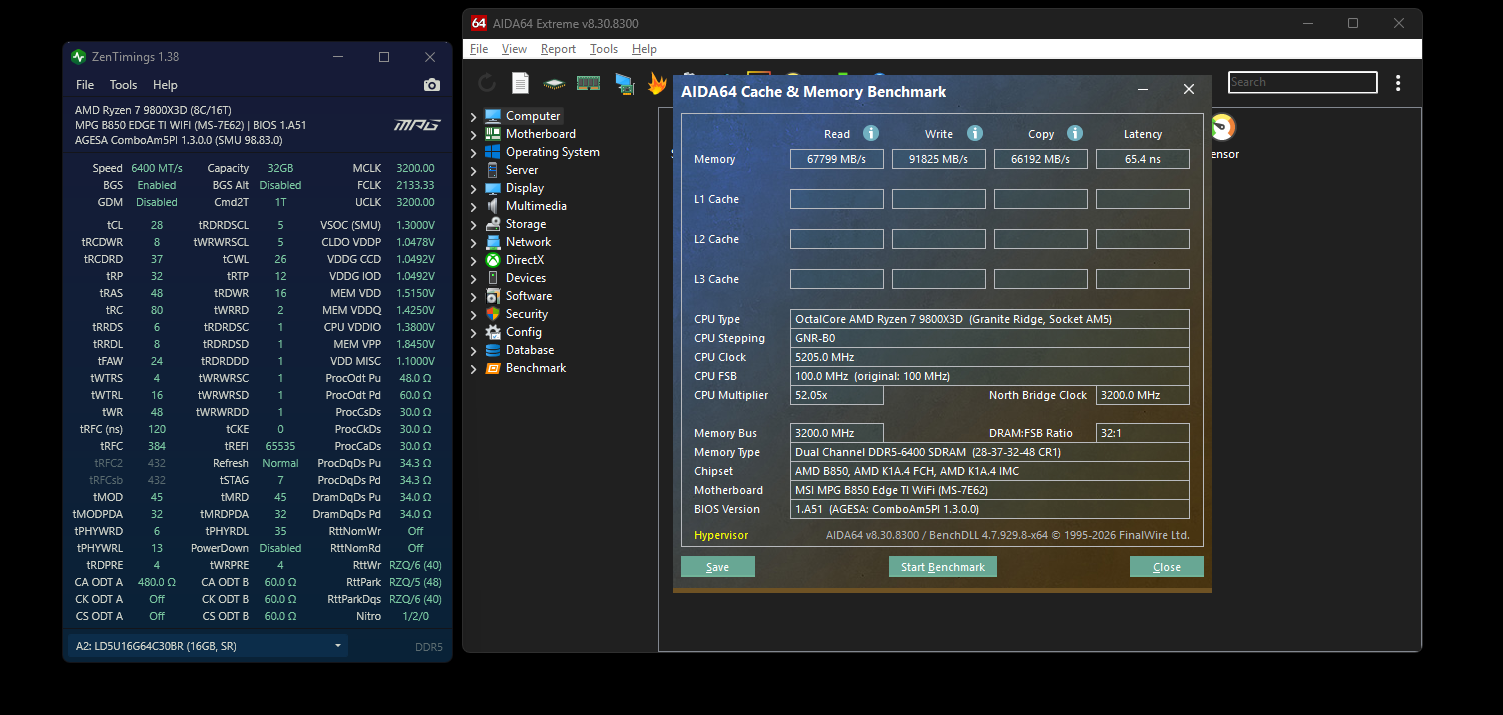The image size is (1503, 715).
Task: Click the Multimedia speaker icon
Action: (493, 206)
